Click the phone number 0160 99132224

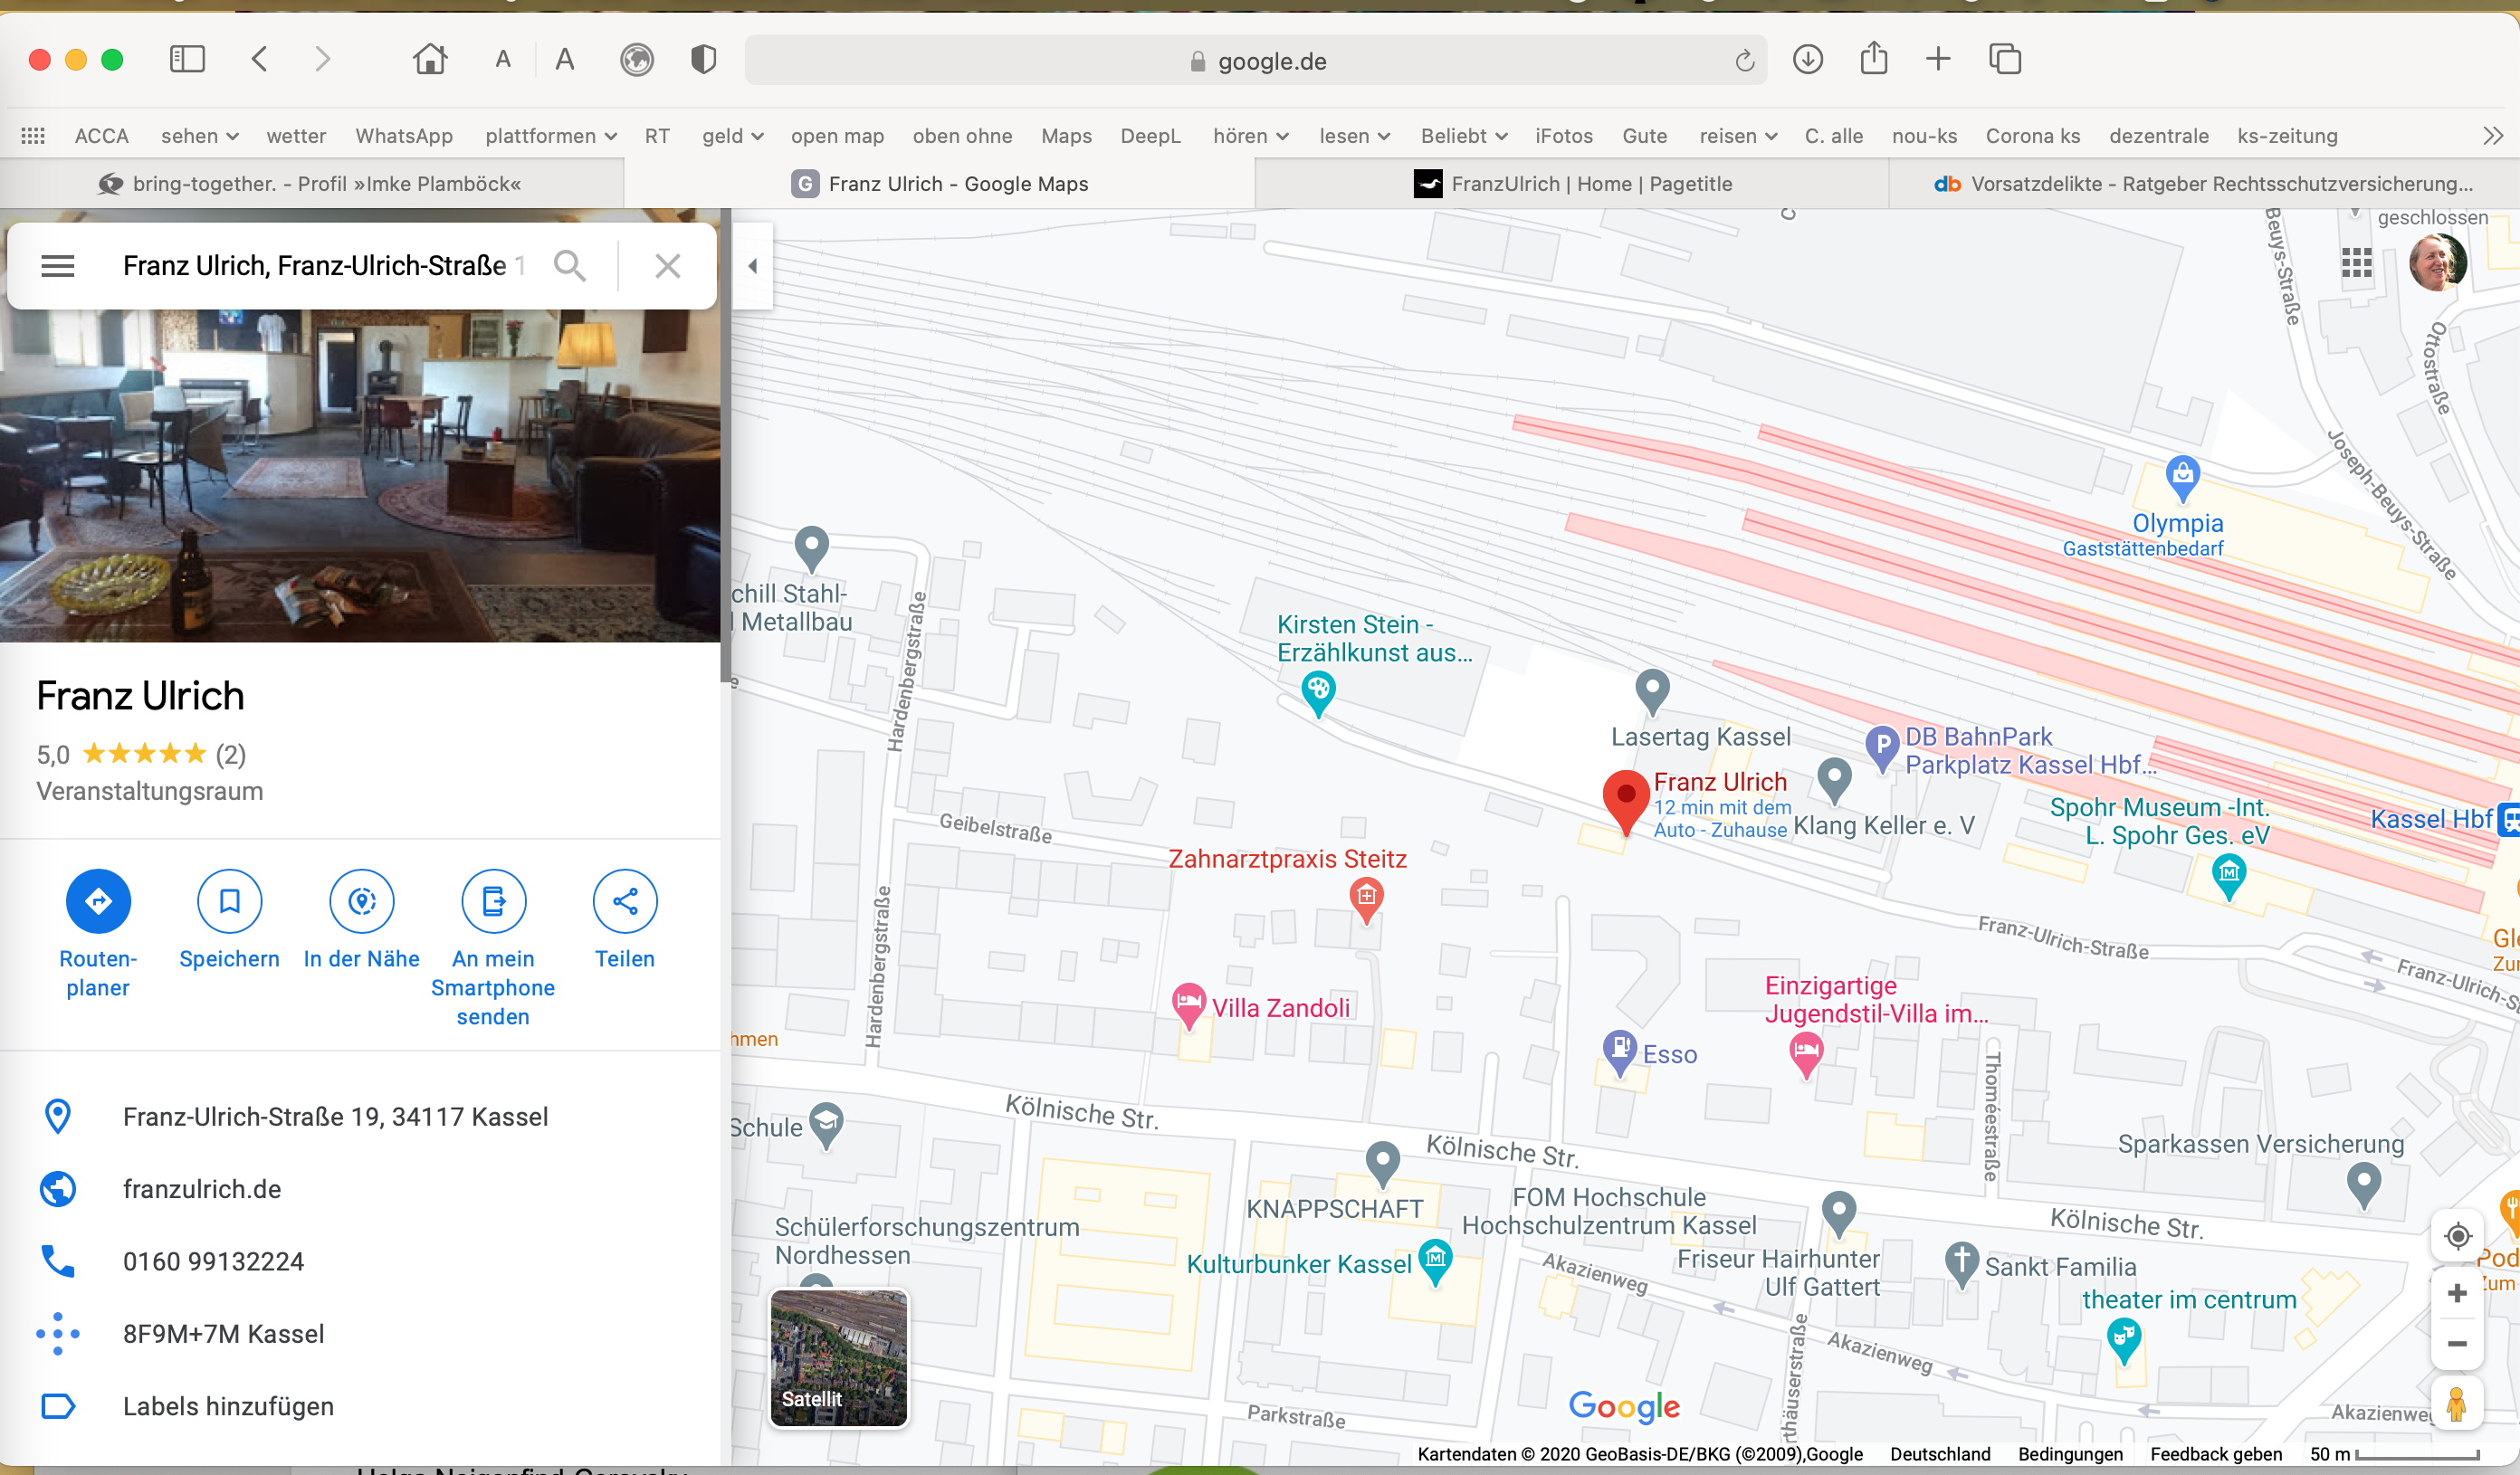[213, 1262]
